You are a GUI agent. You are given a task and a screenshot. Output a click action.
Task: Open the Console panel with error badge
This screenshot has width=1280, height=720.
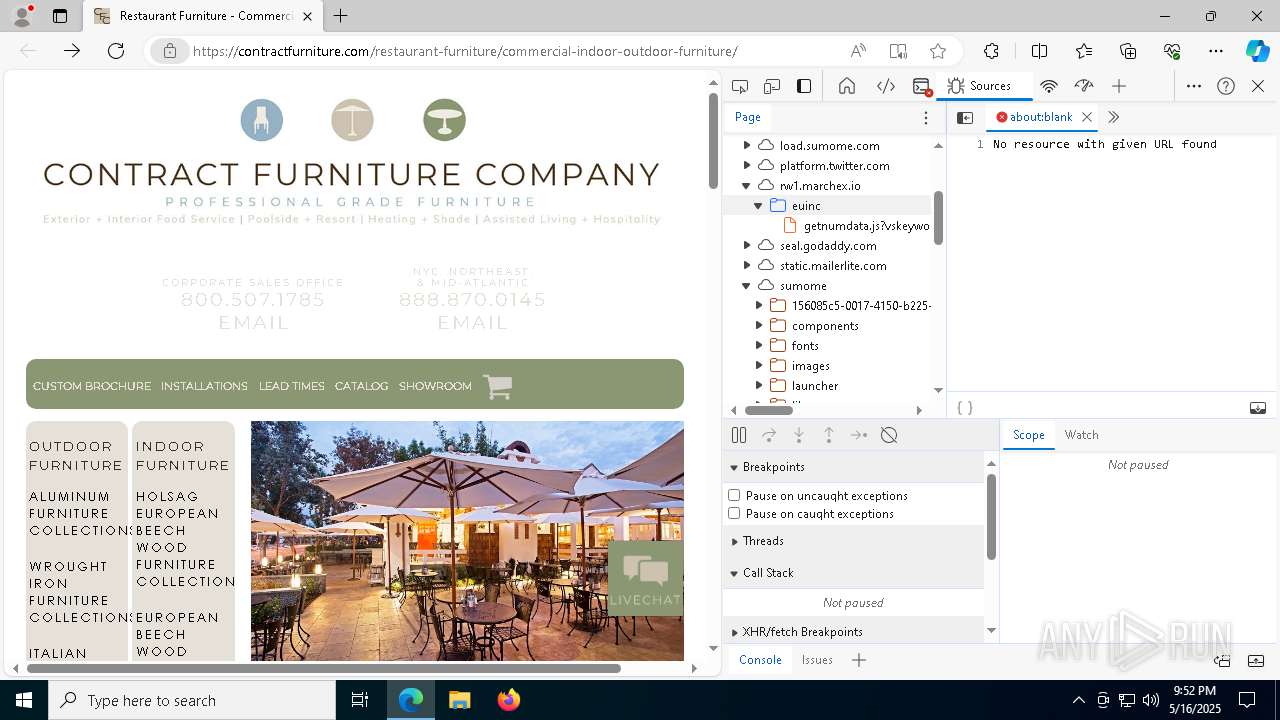pyautogui.click(x=922, y=86)
